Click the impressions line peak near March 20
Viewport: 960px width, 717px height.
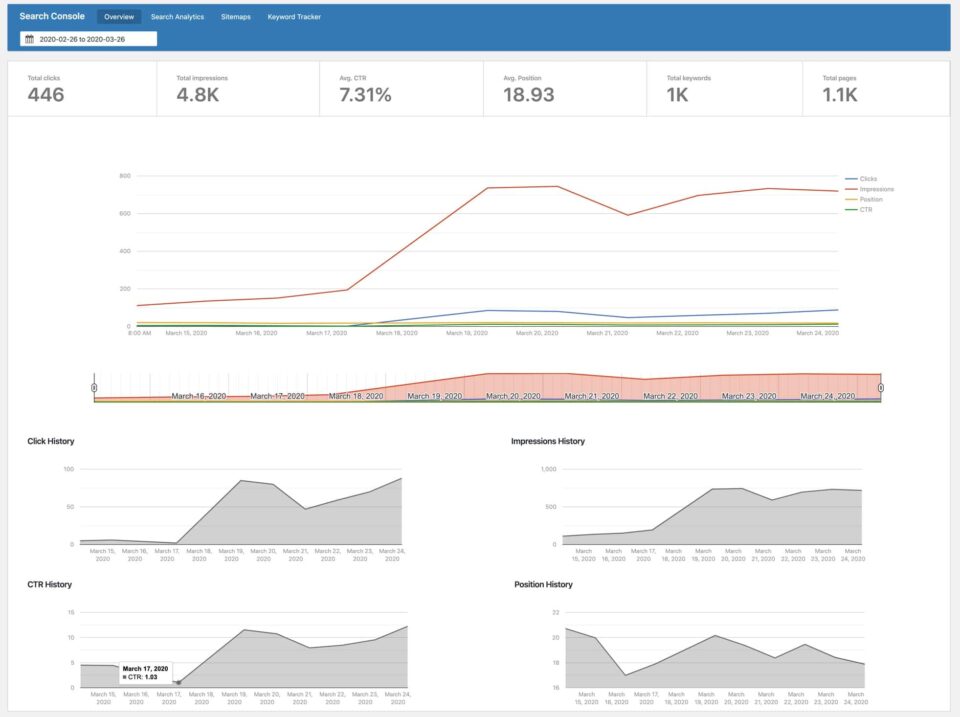(556, 186)
